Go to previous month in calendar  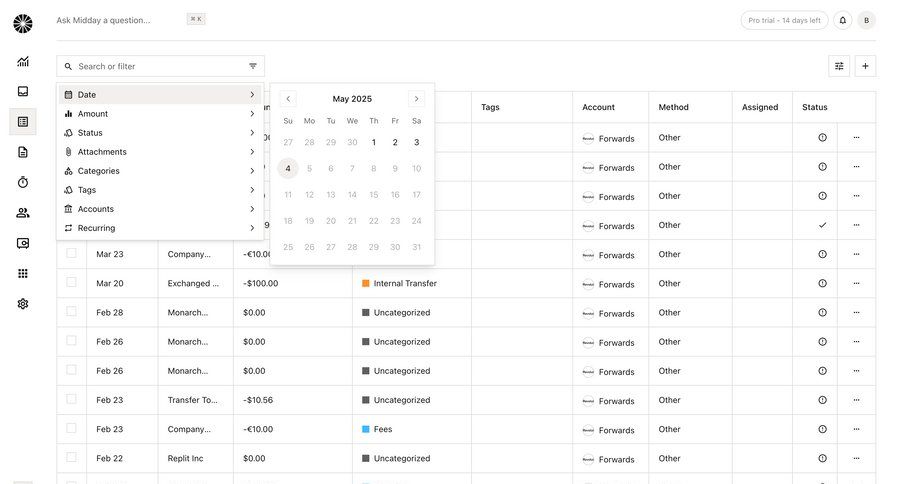click(288, 99)
